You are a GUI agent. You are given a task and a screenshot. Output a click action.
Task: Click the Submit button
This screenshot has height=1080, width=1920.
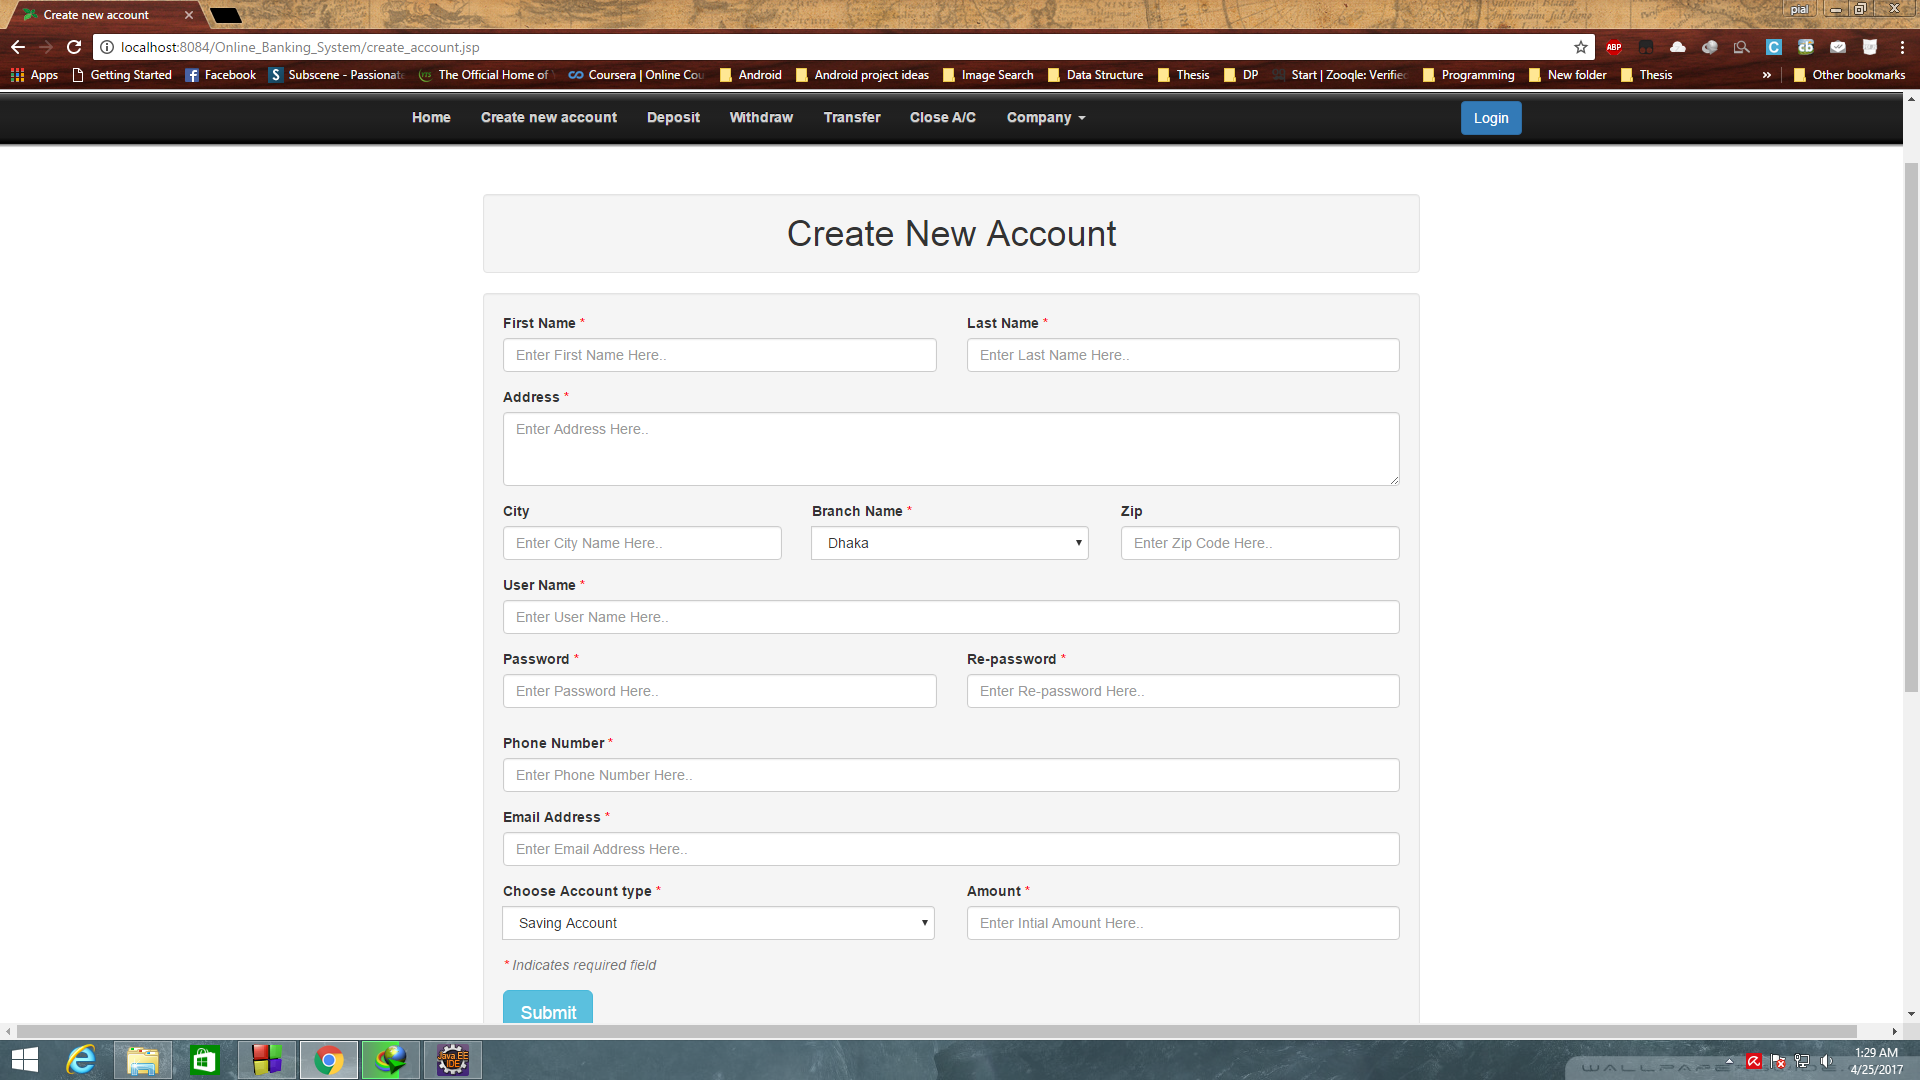(x=547, y=1011)
